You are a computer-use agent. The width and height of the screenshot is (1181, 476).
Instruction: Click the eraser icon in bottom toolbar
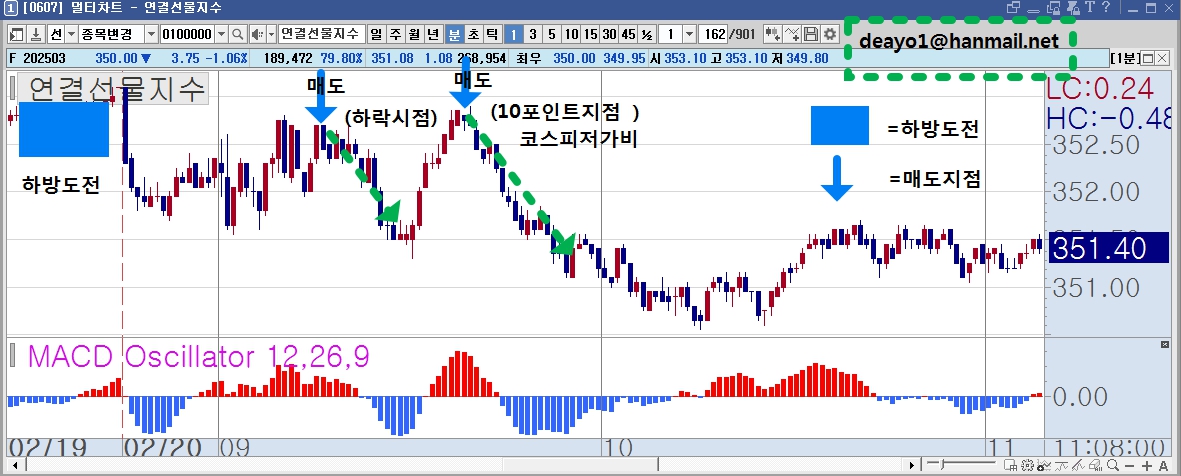(x=1095, y=465)
